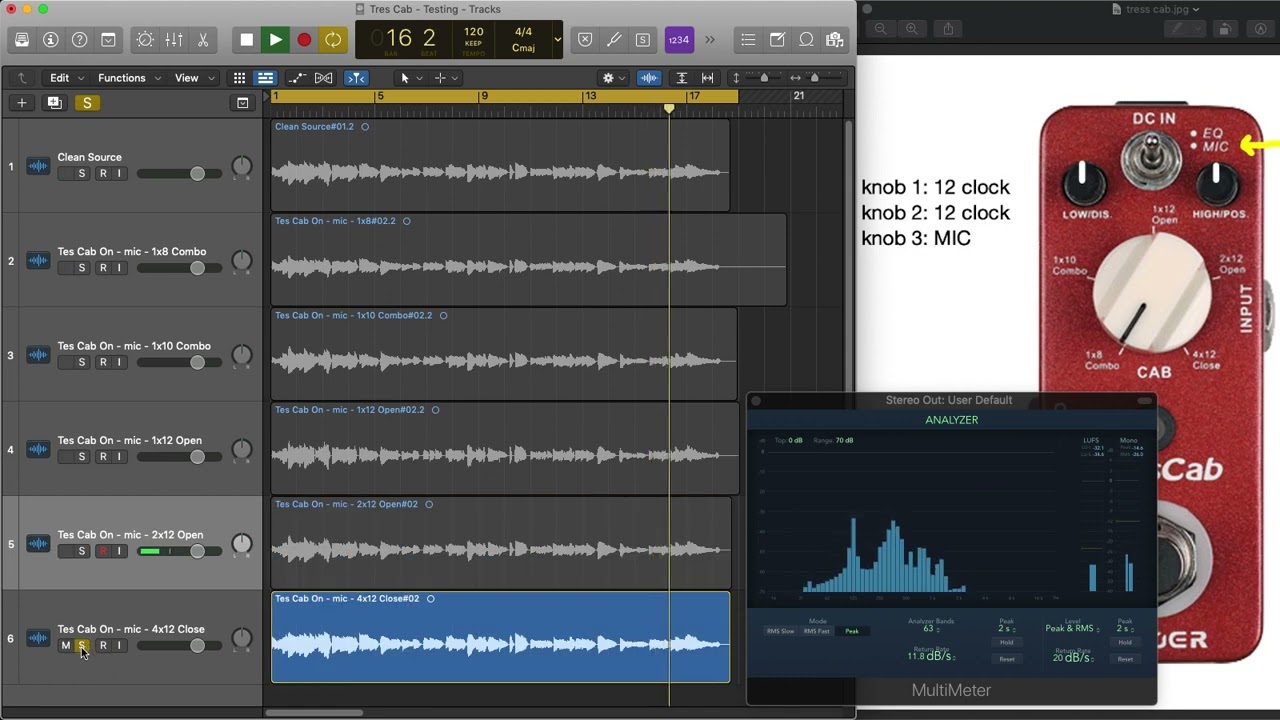Open tress cab.jpg title dropdown in Preview
Viewport: 1280px width, 720px height.
pos(1196,9)
